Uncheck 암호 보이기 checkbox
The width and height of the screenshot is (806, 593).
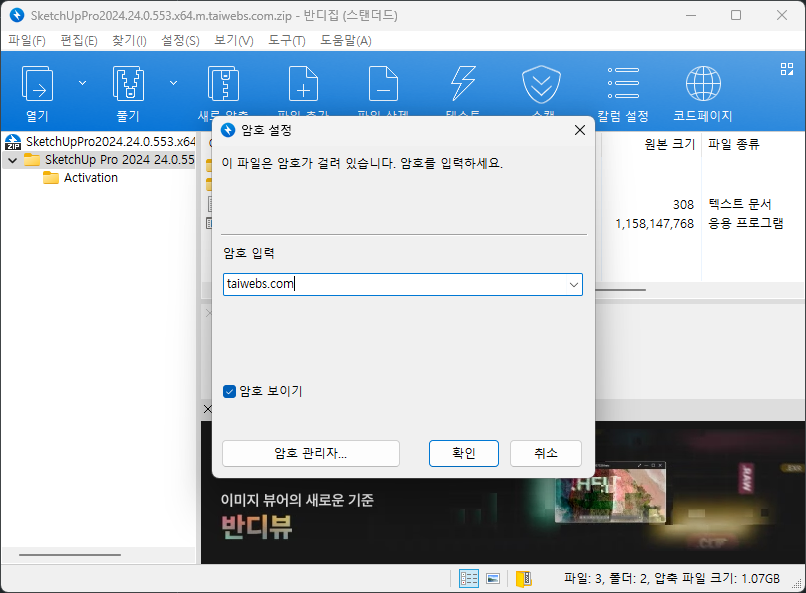229,392
